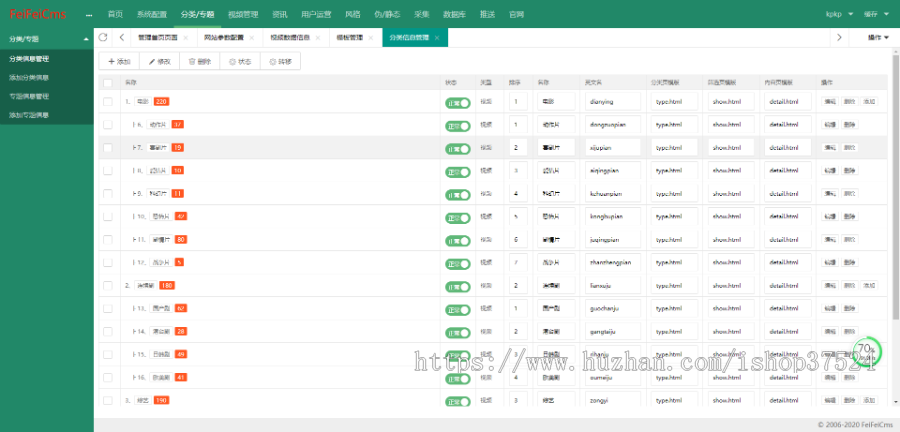Click the right arrow to scroll tabs forward

pyautogui.click(x=839, y=37)
